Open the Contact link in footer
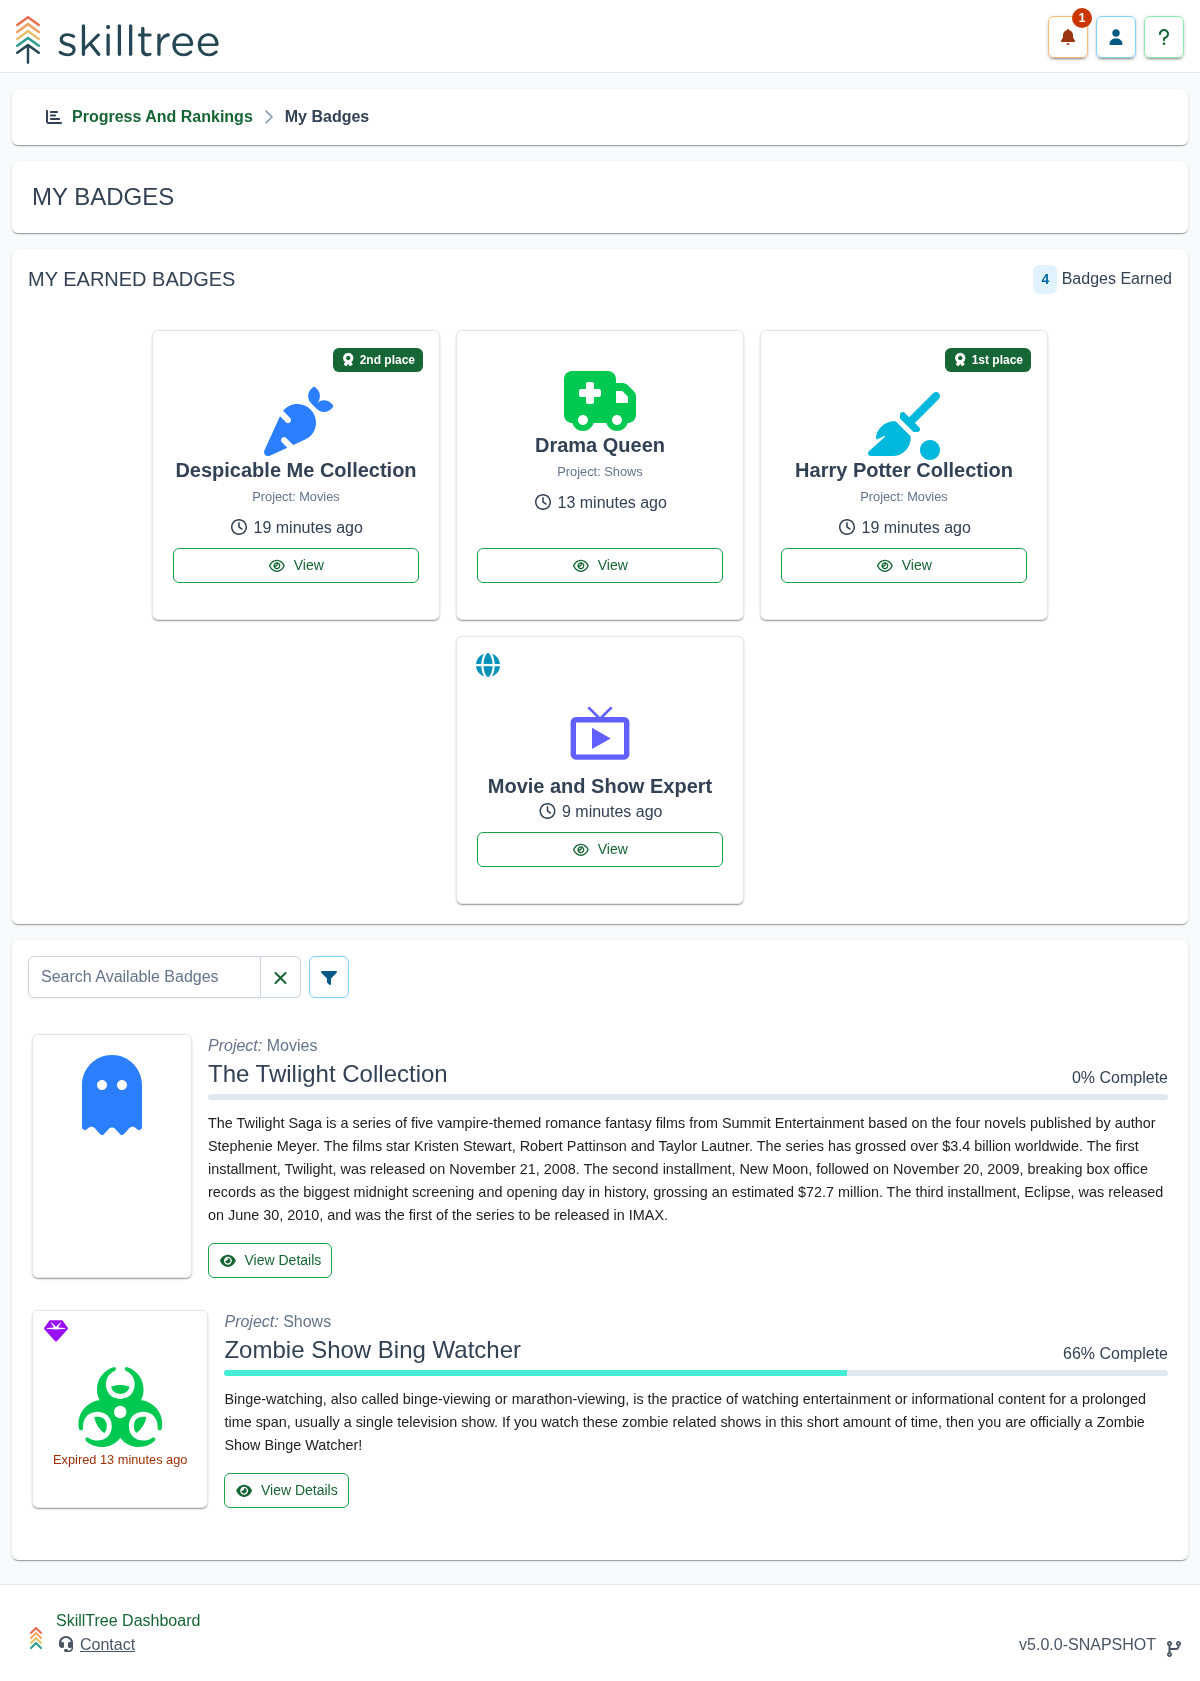This screenshot has width=1200, height=1681. 107,1644
